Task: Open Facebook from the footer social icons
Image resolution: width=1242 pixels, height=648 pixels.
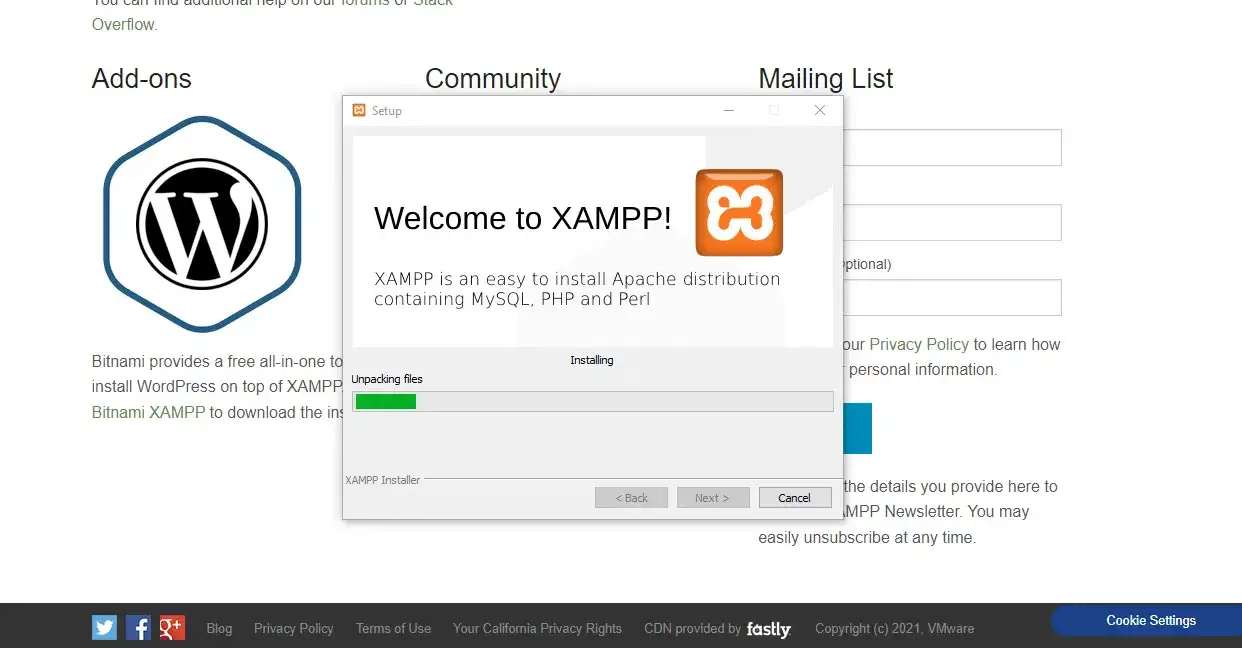Action: coord(138,627)
